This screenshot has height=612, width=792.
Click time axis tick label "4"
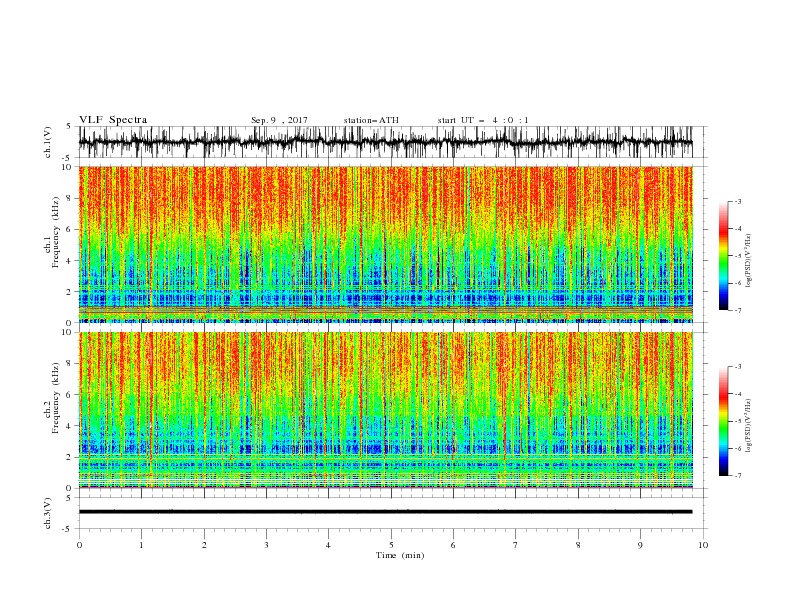tap(328, 545)
